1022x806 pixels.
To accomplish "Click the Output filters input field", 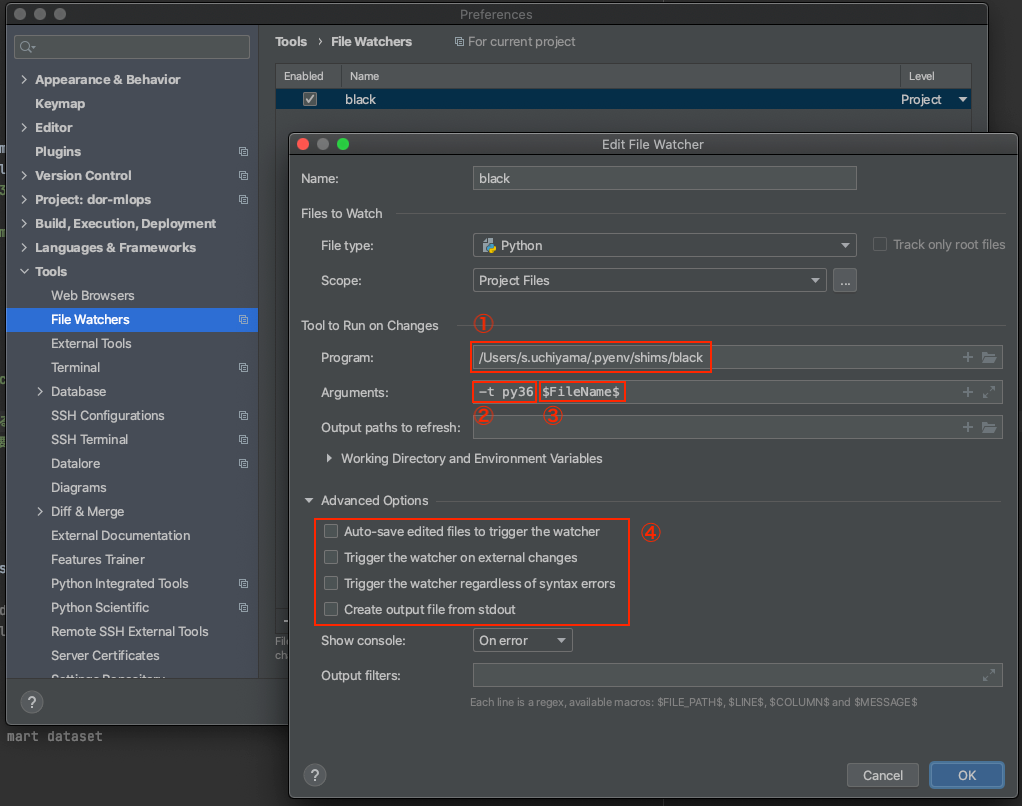I will [x=738, y=675].
